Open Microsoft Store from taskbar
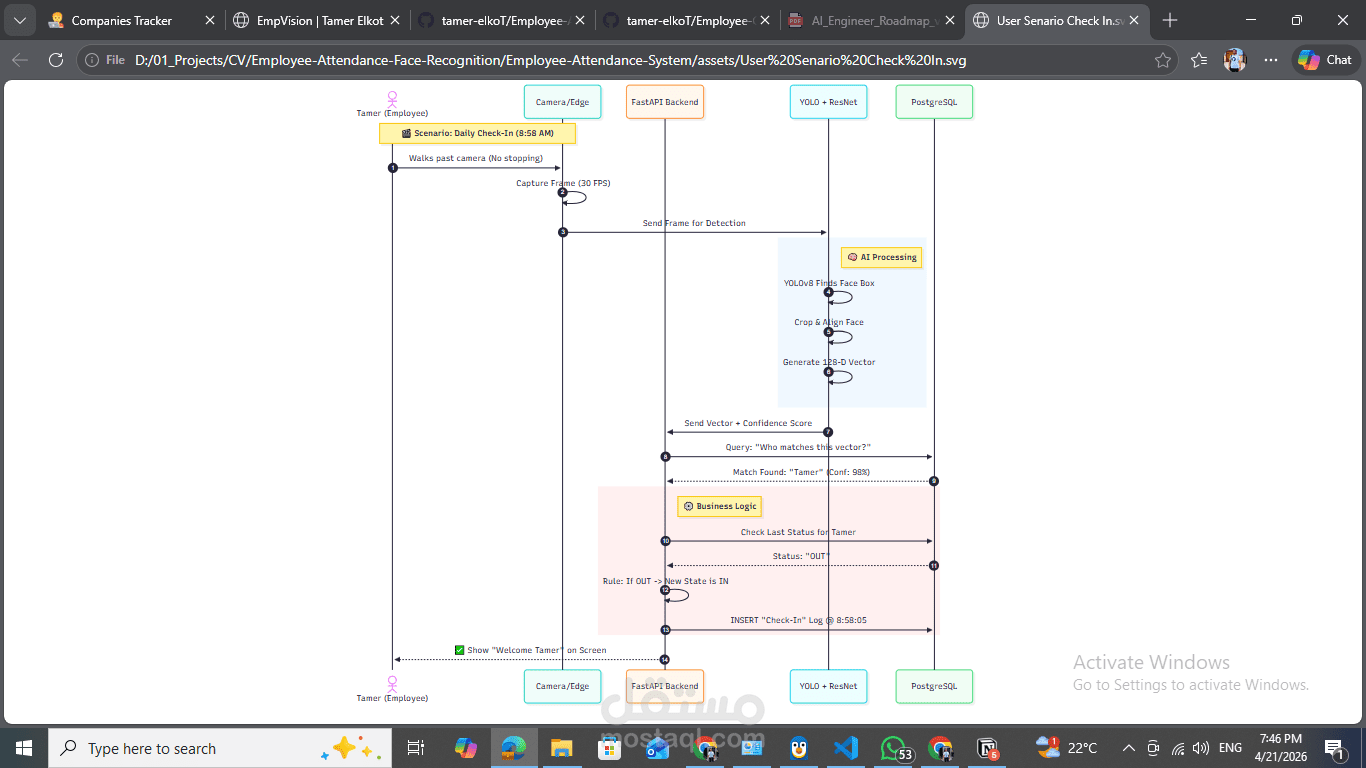 click(609, 748)
